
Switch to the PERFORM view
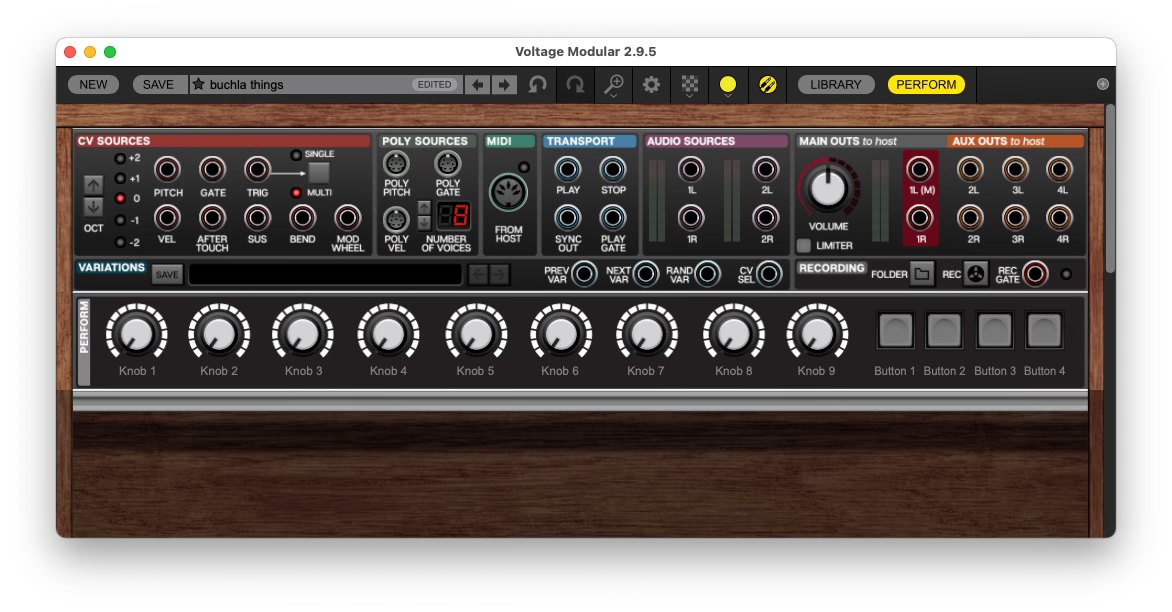[926, 84]
